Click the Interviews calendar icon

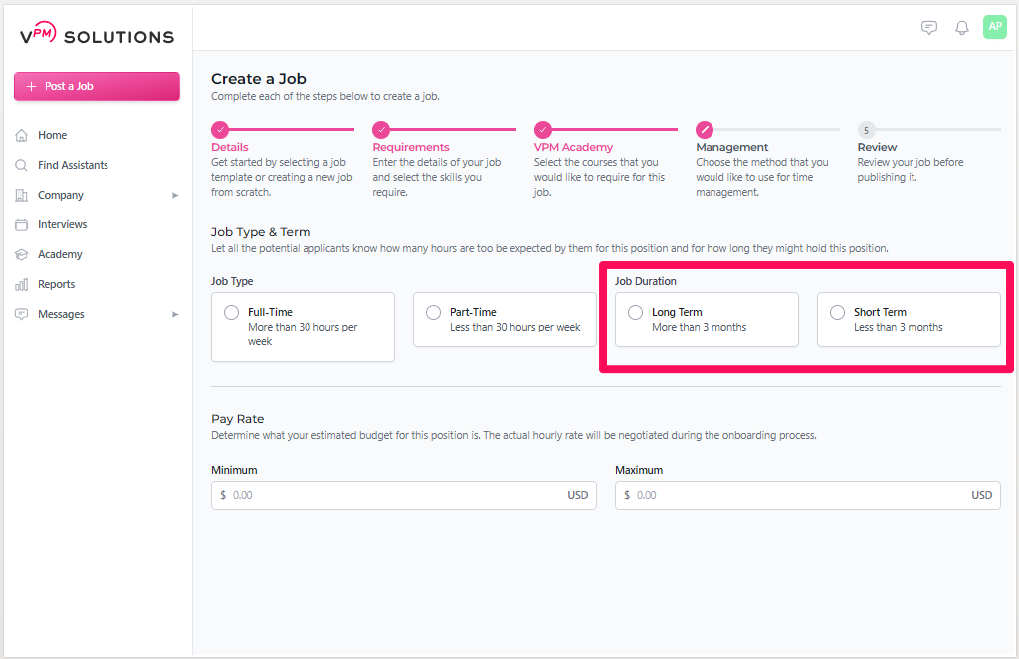22,225
